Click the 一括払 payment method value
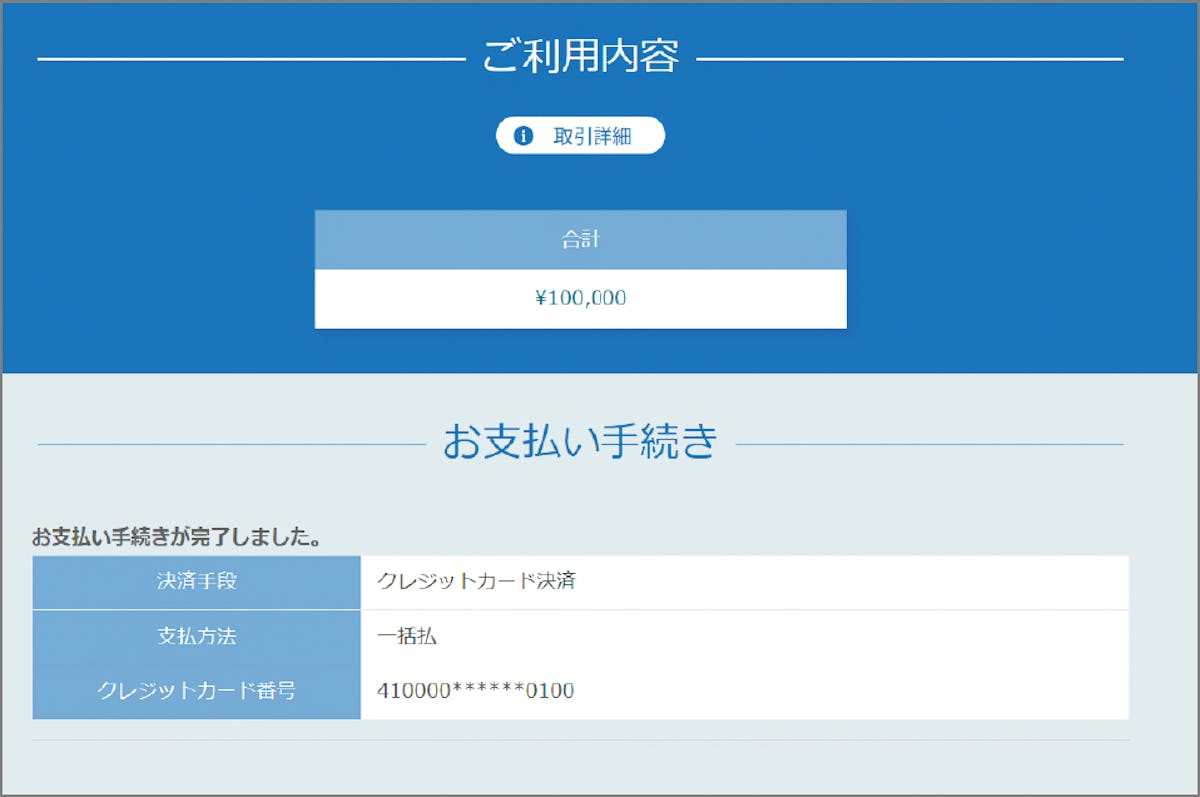The image size is (1200, 797). 407,636
